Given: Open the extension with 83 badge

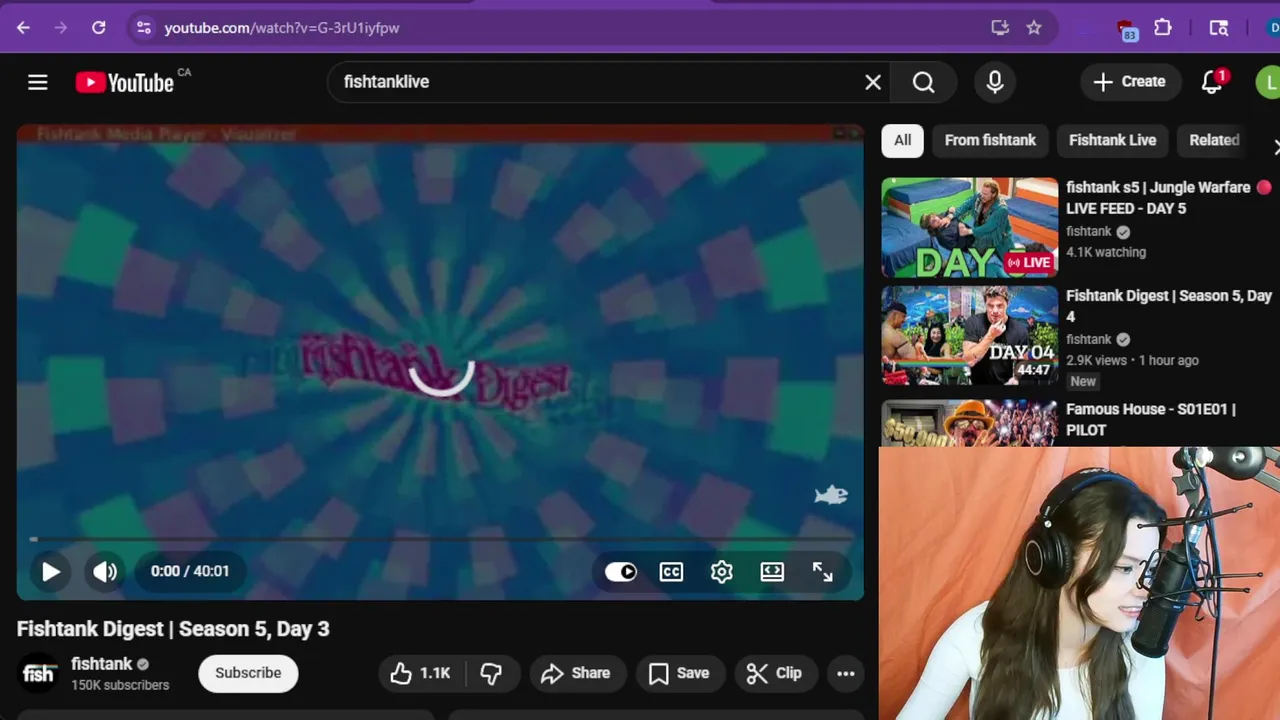Looking at the screenshot, I should tap(1127, 29).
